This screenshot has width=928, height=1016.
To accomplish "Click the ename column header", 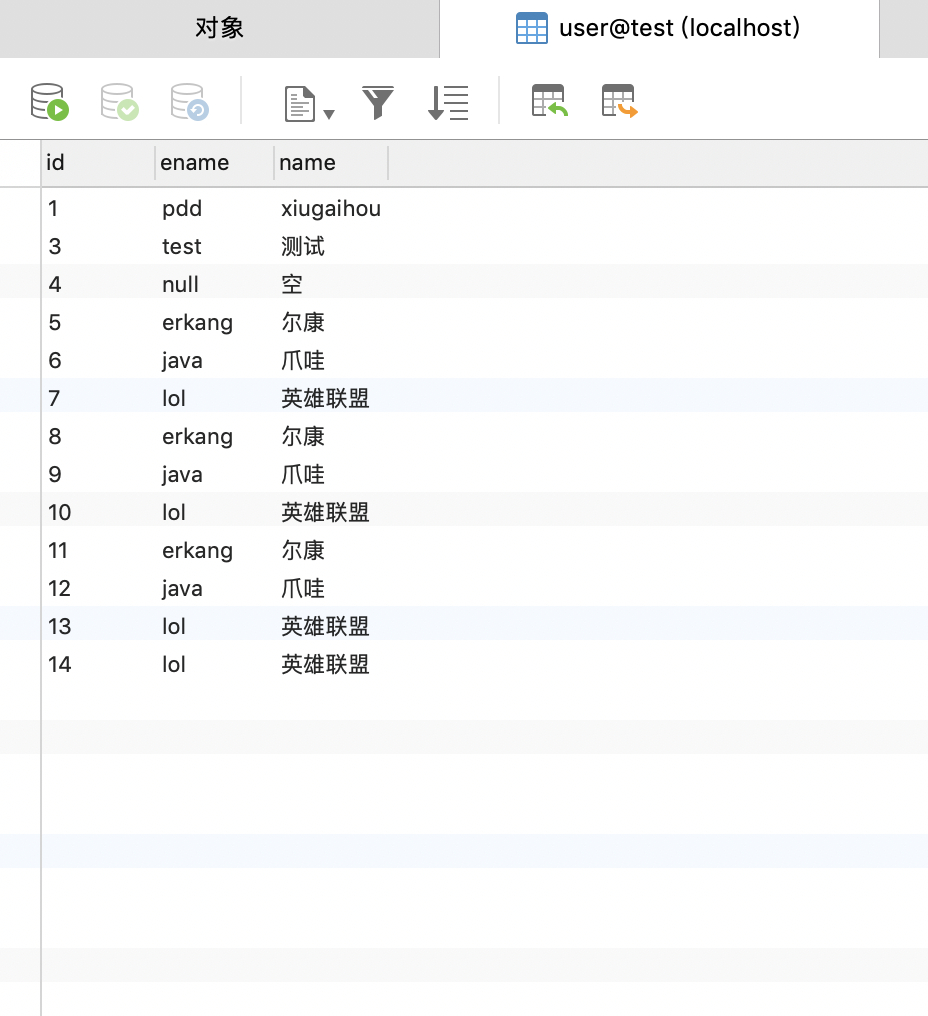I will (x=215, y=163).
